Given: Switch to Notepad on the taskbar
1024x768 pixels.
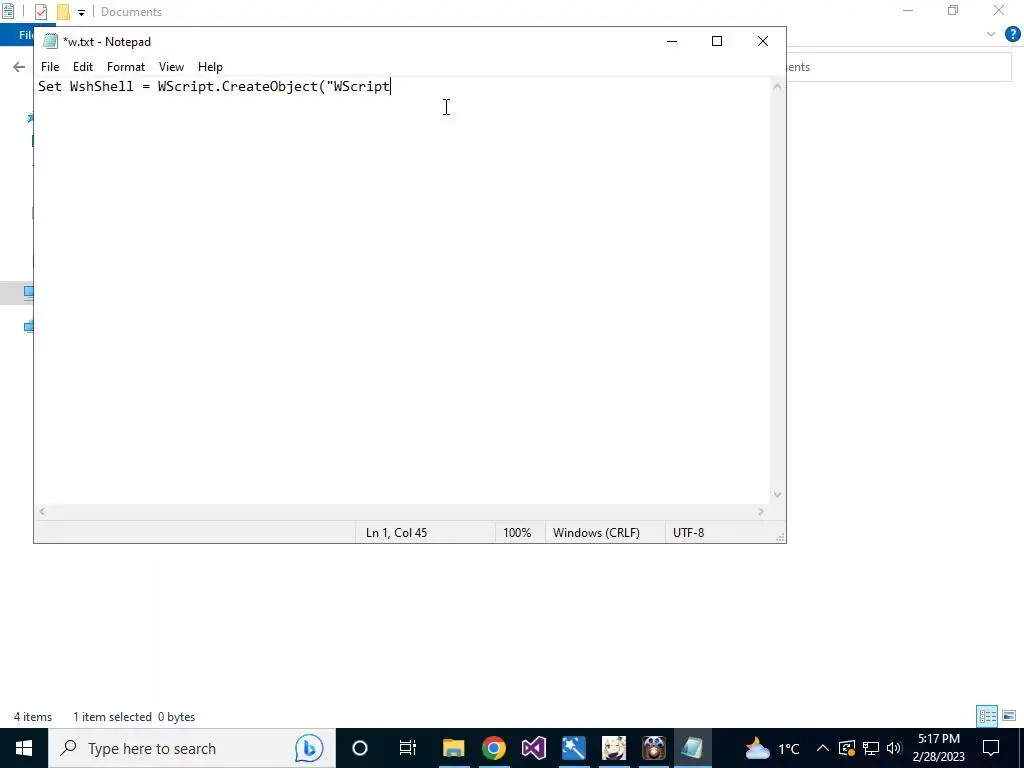Looking at the screenshot, I should (693, 748).
